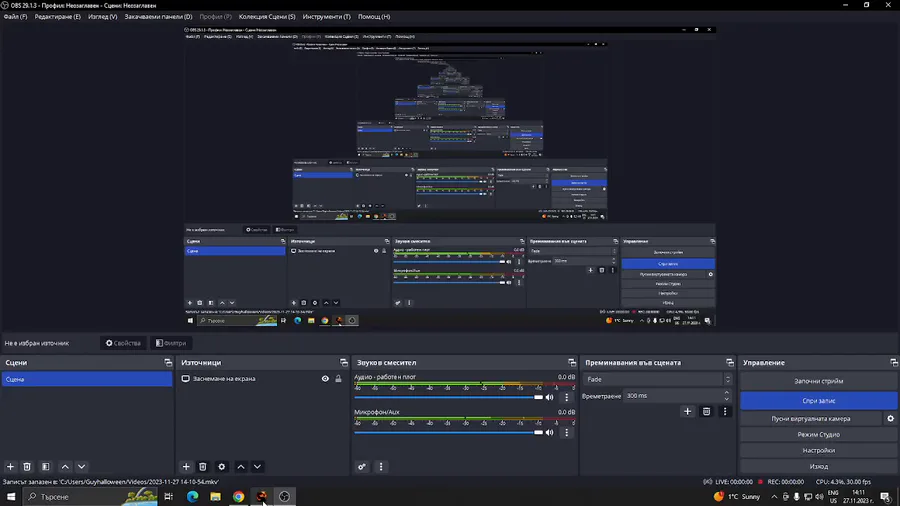Screen dimensions: 900x506
Task: Open File Explorer from the taskbar
Action: 215,496
